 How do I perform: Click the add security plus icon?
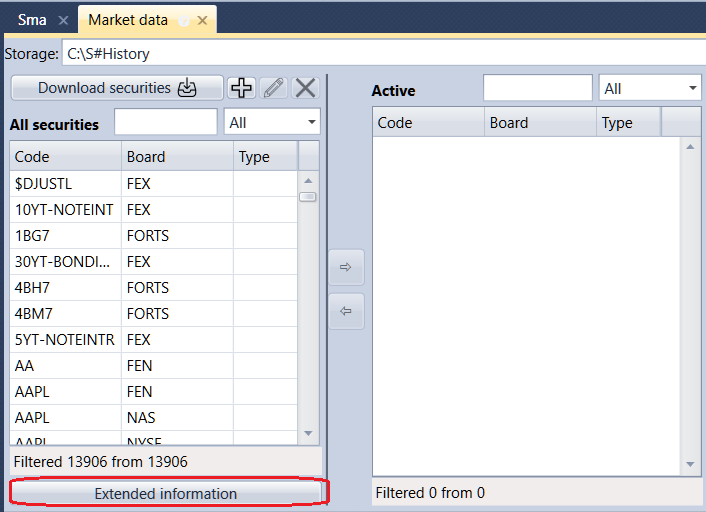point(242,88)
